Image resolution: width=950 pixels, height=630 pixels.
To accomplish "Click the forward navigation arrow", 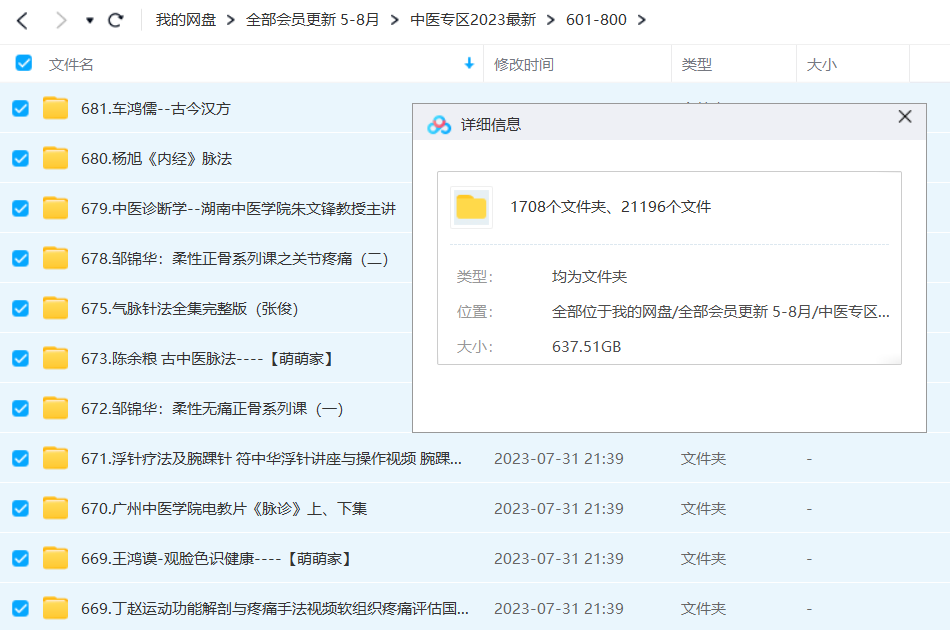I will point(61,20).
